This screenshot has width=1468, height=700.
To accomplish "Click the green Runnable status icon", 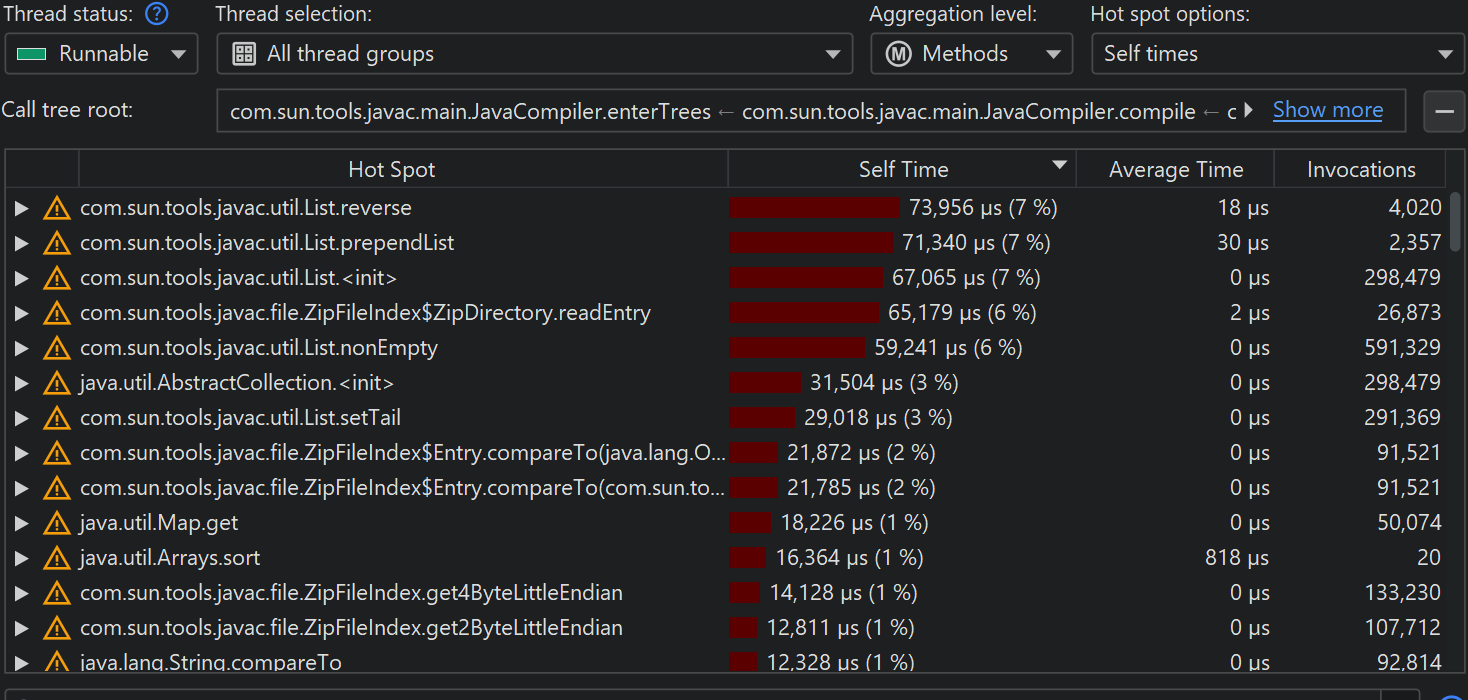I will tap(32, 54).
